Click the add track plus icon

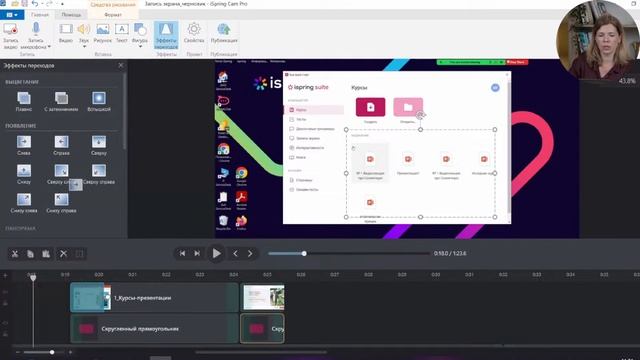[x=5, y=276]
